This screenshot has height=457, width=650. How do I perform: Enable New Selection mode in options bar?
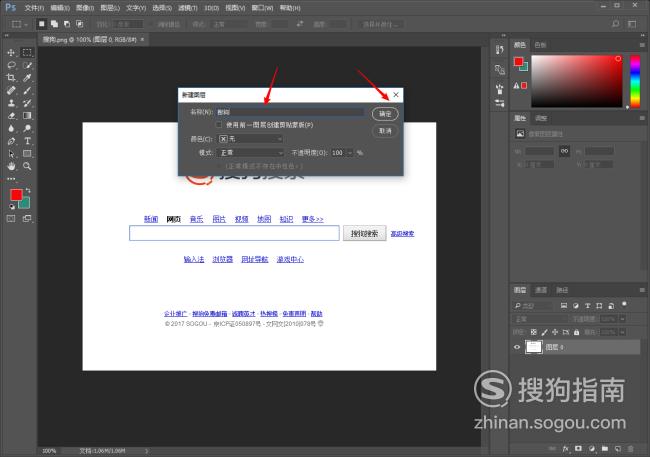[41, 24]
